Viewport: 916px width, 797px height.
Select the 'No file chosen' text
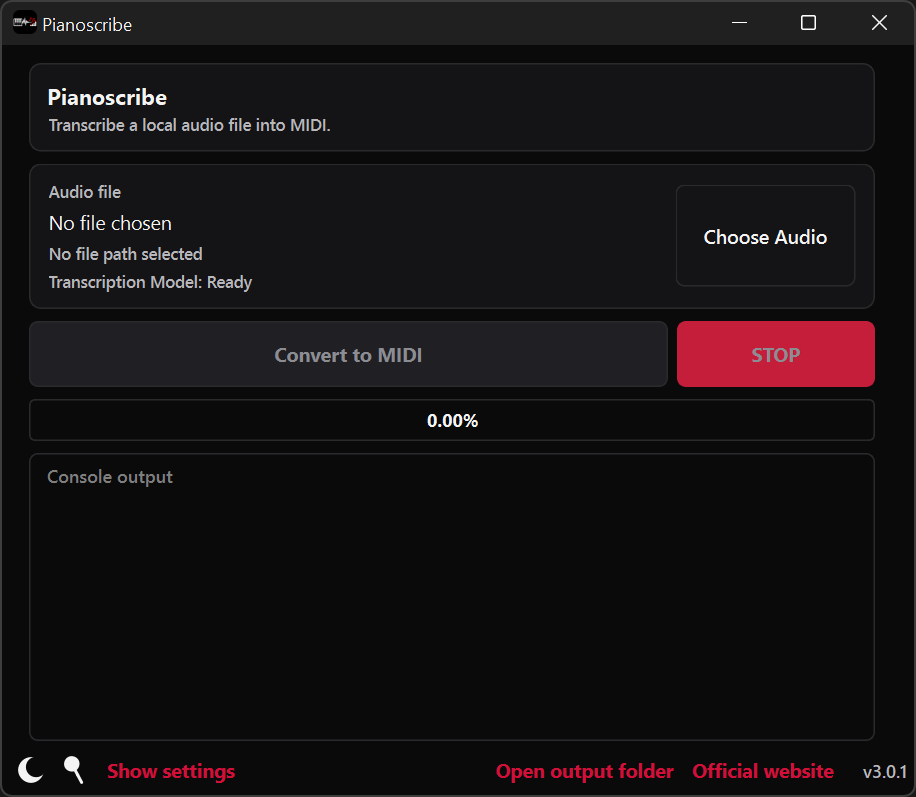coord(110,223)
